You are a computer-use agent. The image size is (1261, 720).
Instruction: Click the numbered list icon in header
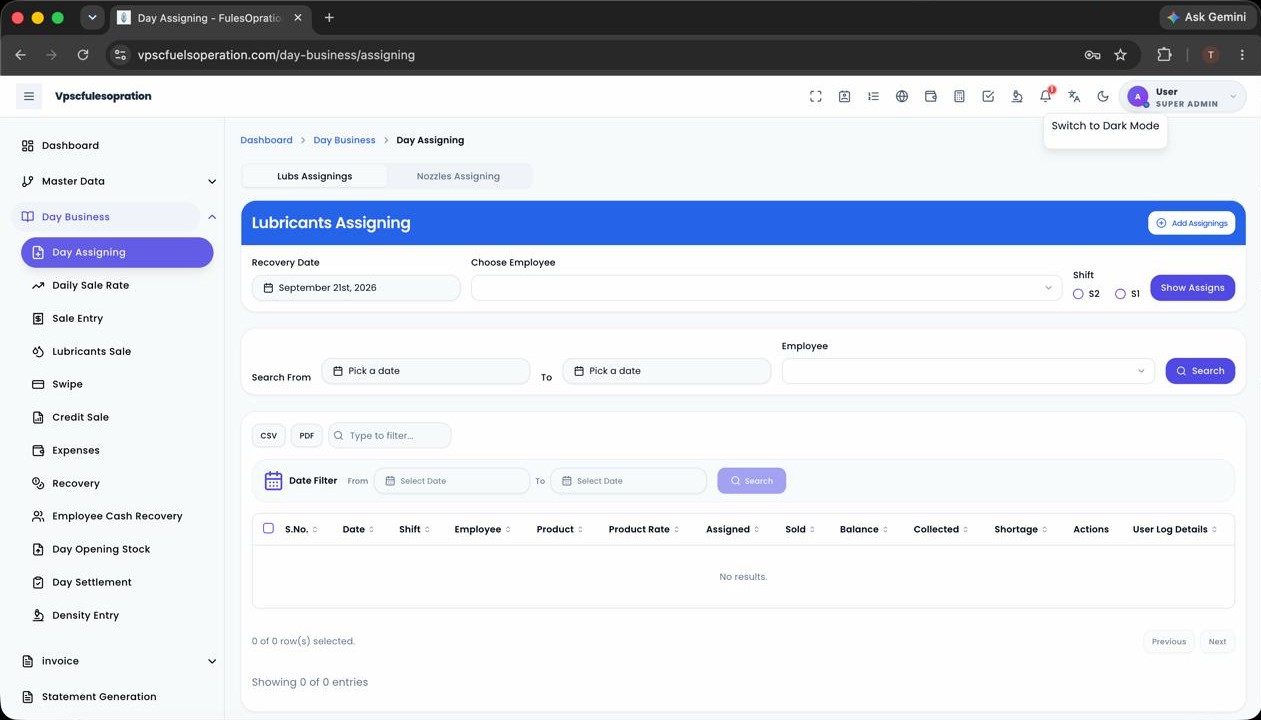click(x=873, y=96)
